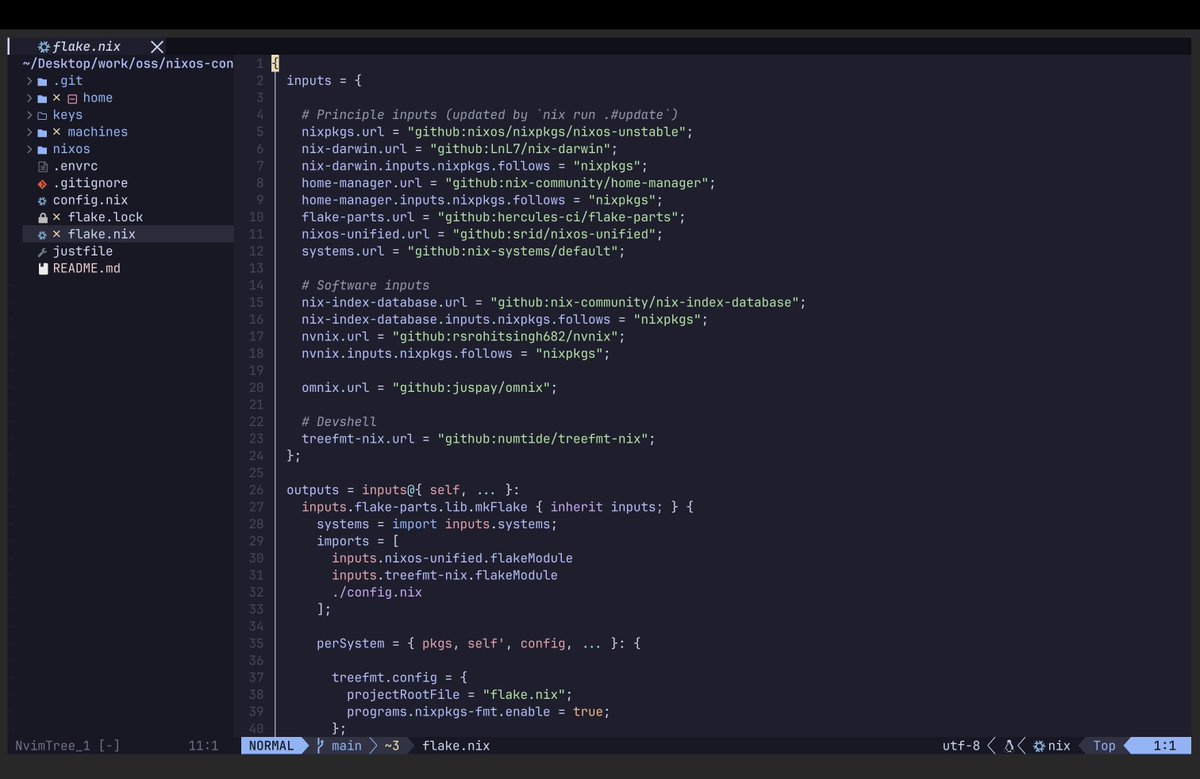Click 'outputs' on line 26

pos(313,490)
